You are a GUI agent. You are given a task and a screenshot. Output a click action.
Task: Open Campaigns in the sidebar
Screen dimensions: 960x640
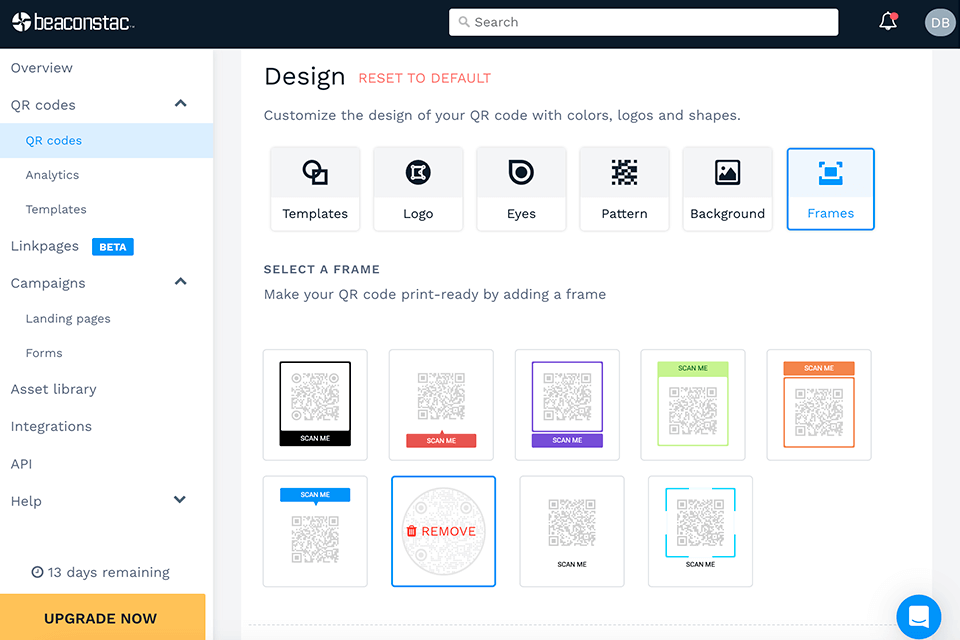48,284
